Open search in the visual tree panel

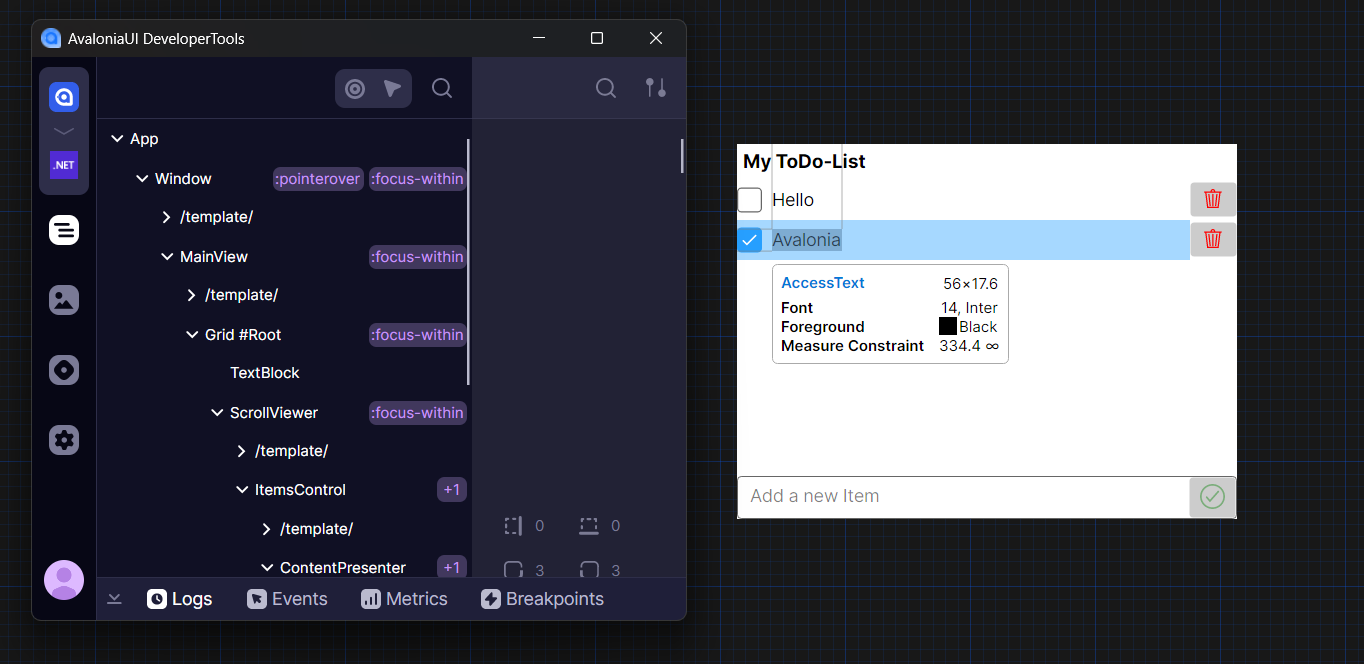441,88
